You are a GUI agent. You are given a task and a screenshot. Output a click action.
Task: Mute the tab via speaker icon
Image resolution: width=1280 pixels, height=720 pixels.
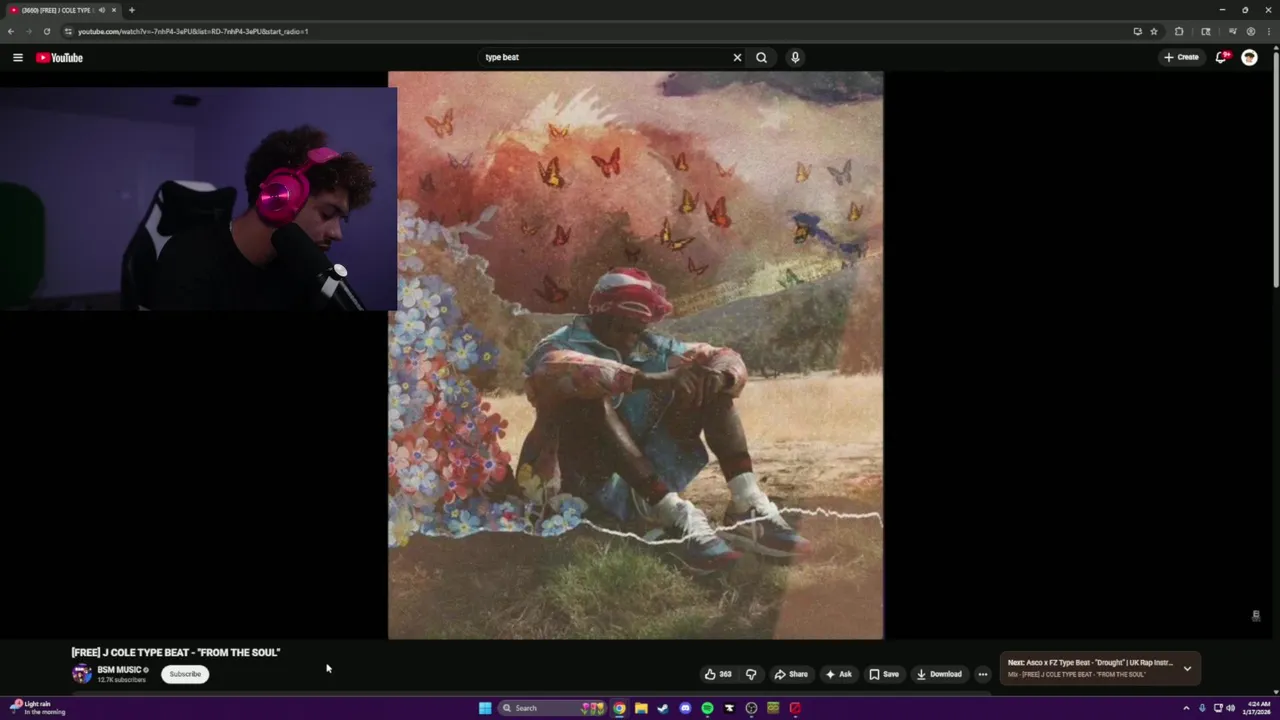coord(102,10)
